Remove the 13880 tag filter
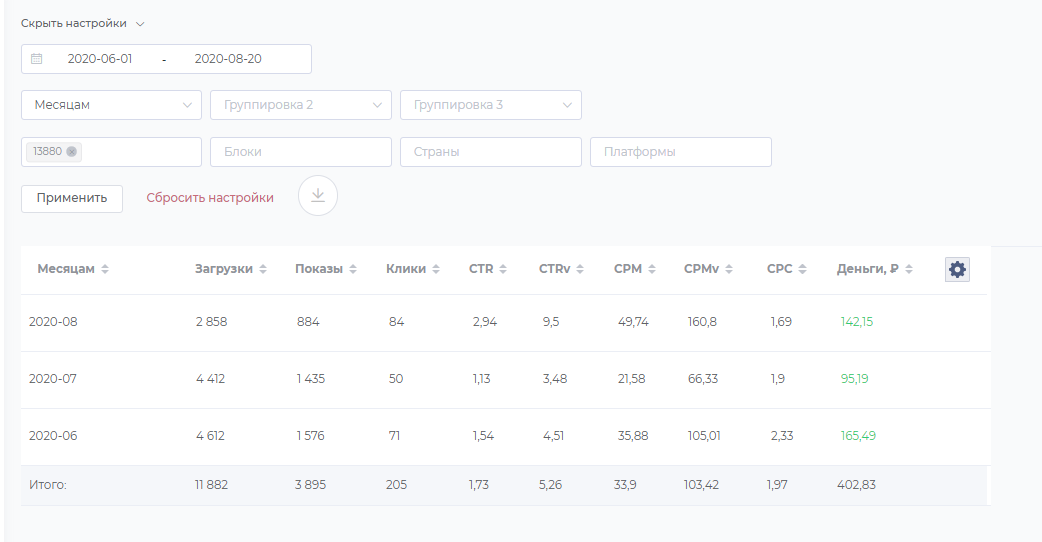 [72, 152]
